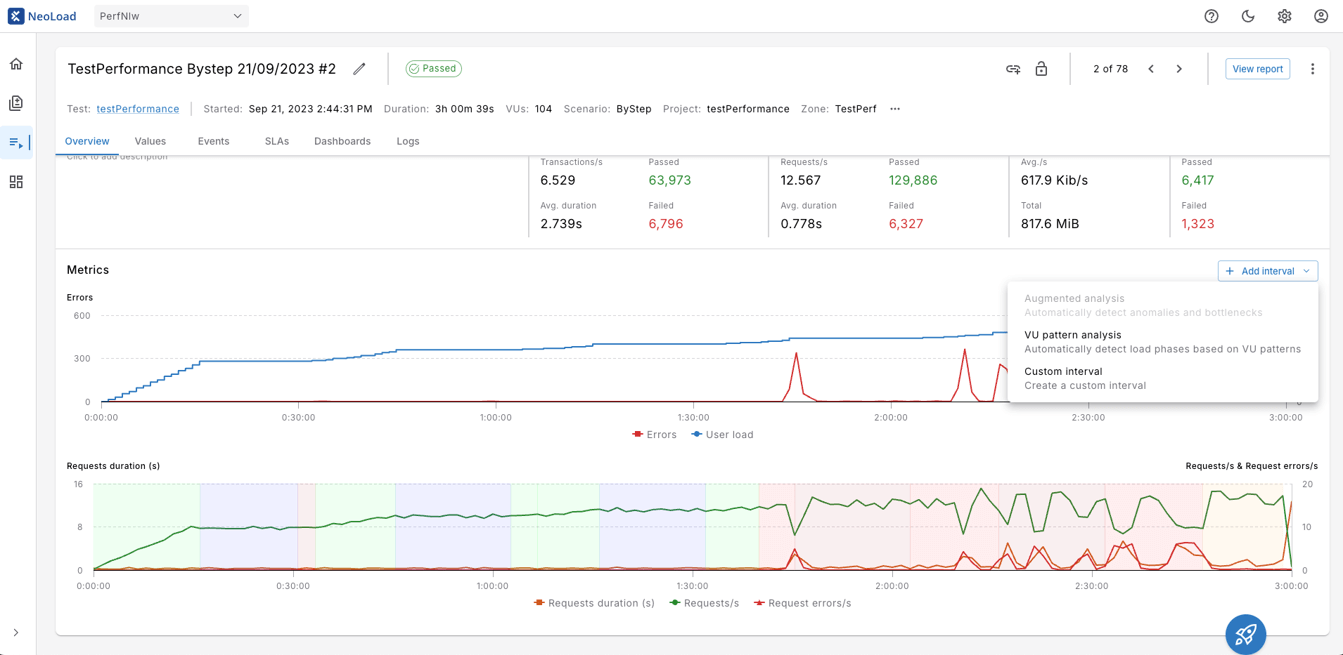Click the help question mark icon
Screen dimensions: 1343x655
[x=1211, y=16]
